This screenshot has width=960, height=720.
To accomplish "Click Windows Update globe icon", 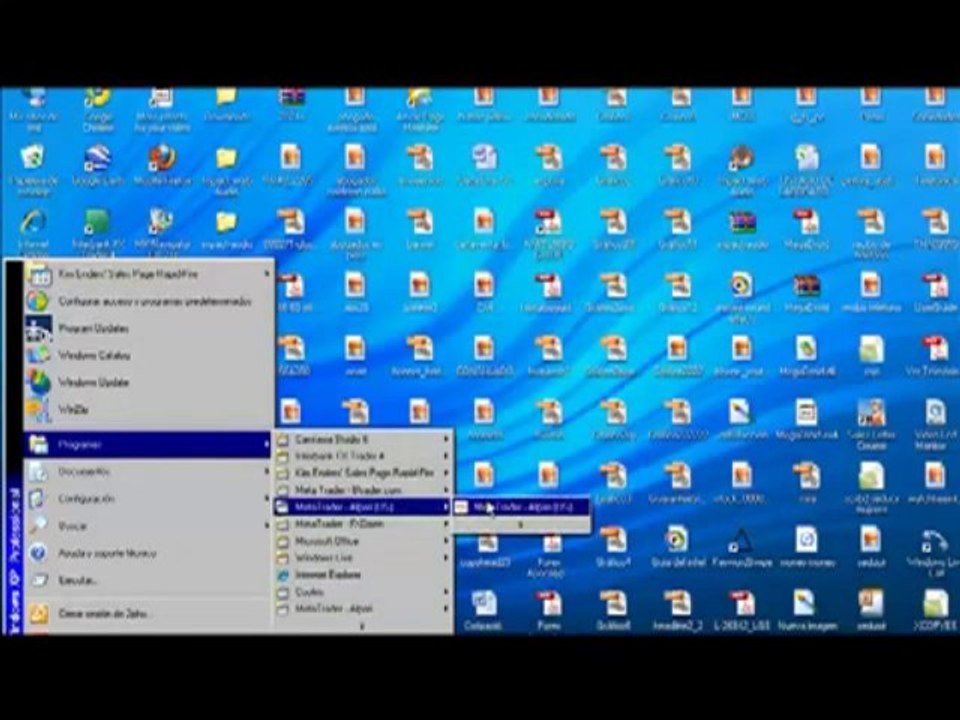I will coord(38,382).
